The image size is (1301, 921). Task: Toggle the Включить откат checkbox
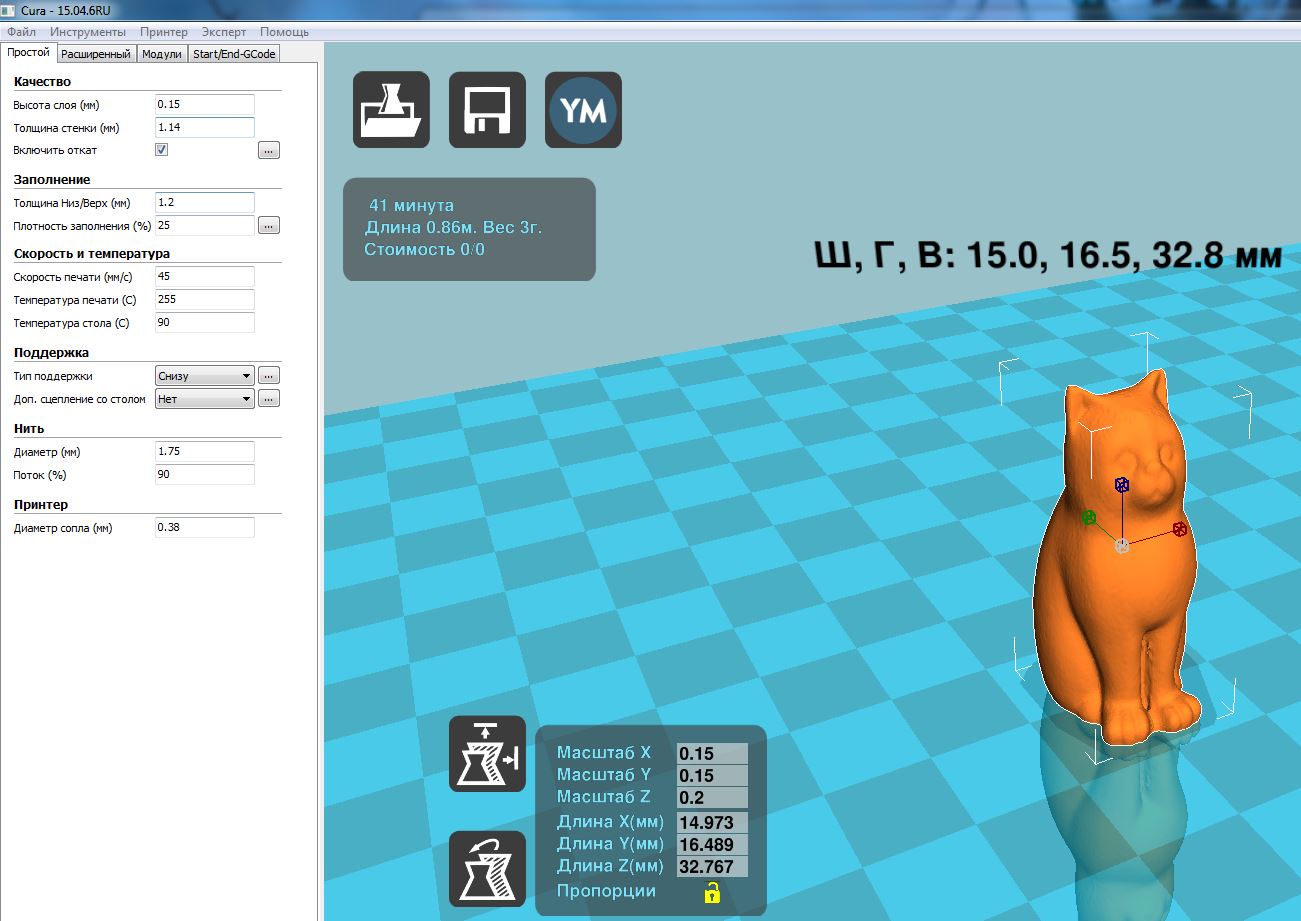162,150
